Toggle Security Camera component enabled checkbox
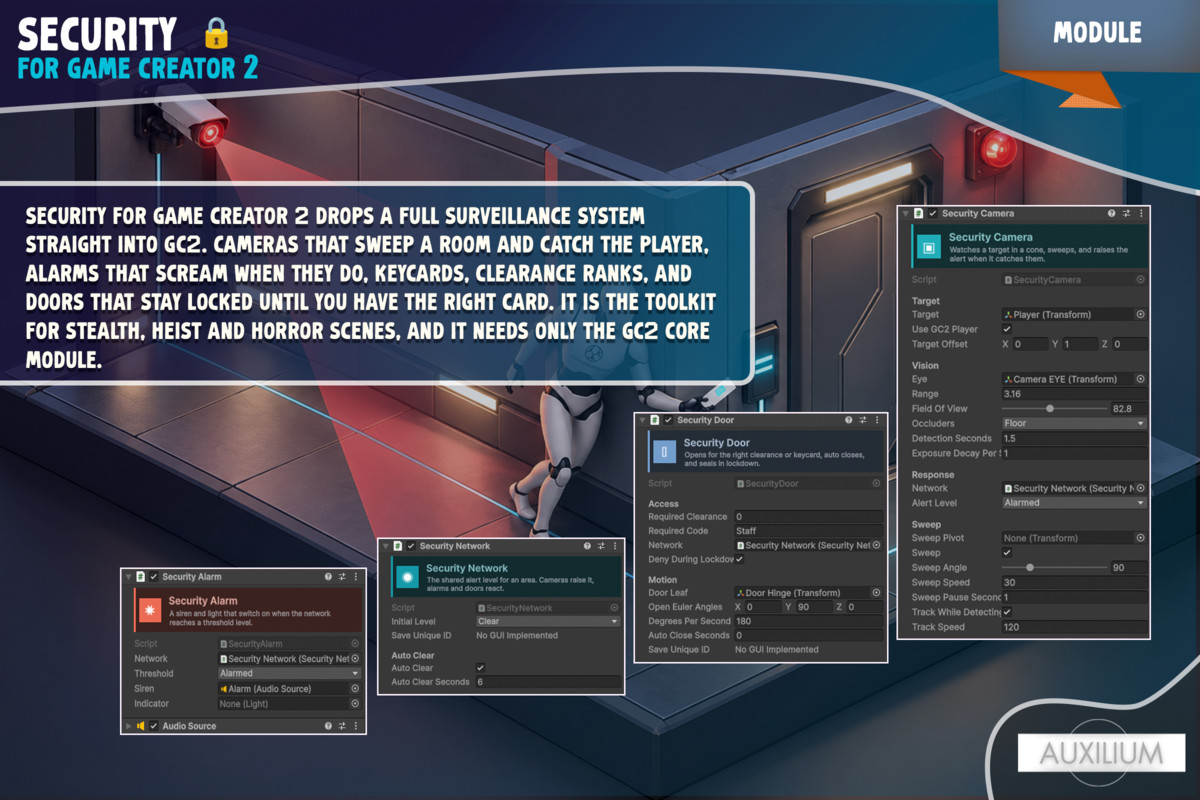This screenshot has height=800, width=1200. pyautogui.click(x=933, y=213)
